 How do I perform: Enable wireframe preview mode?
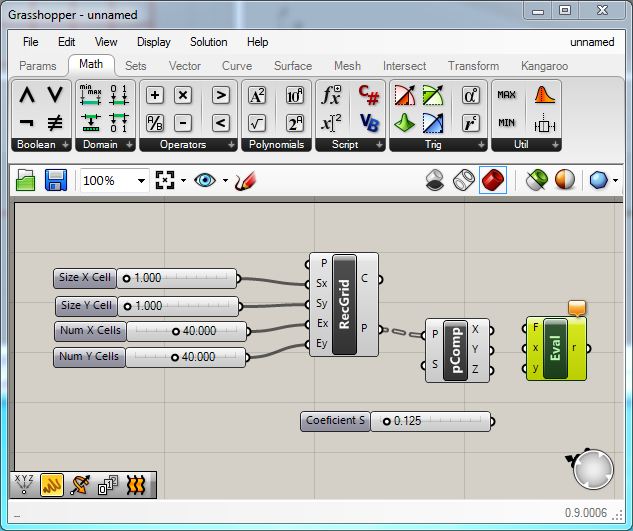pyautogui.click(x=464, y=180)
